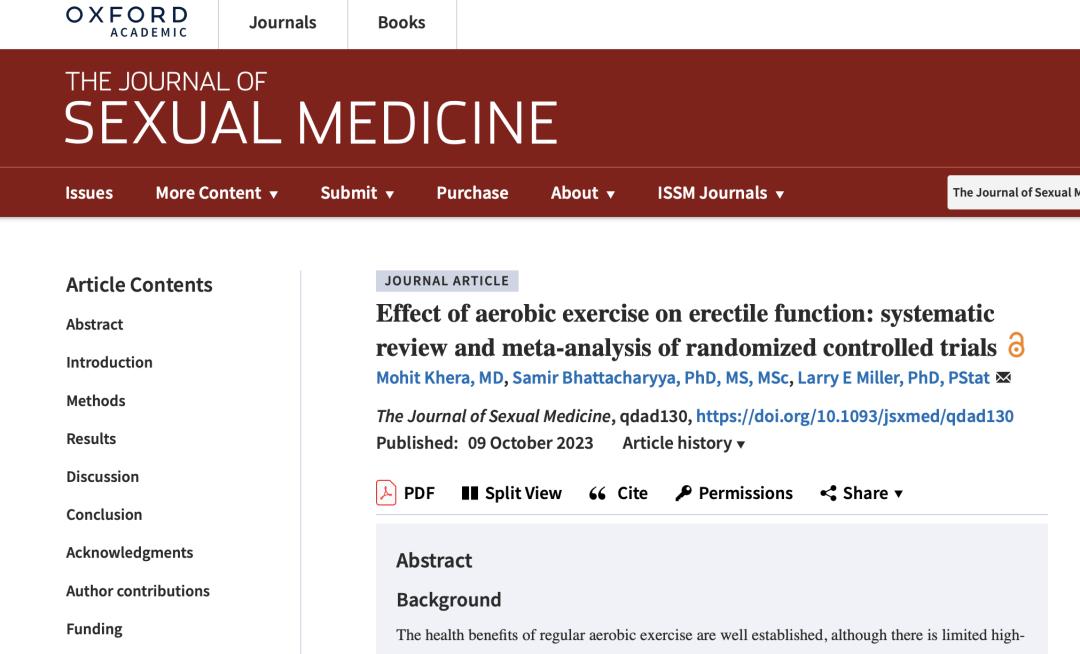Image resolution: width=1080 pixels, height=654 pixels.
Task: Click the Split View columns icon
Action: (x=470, y=493)
